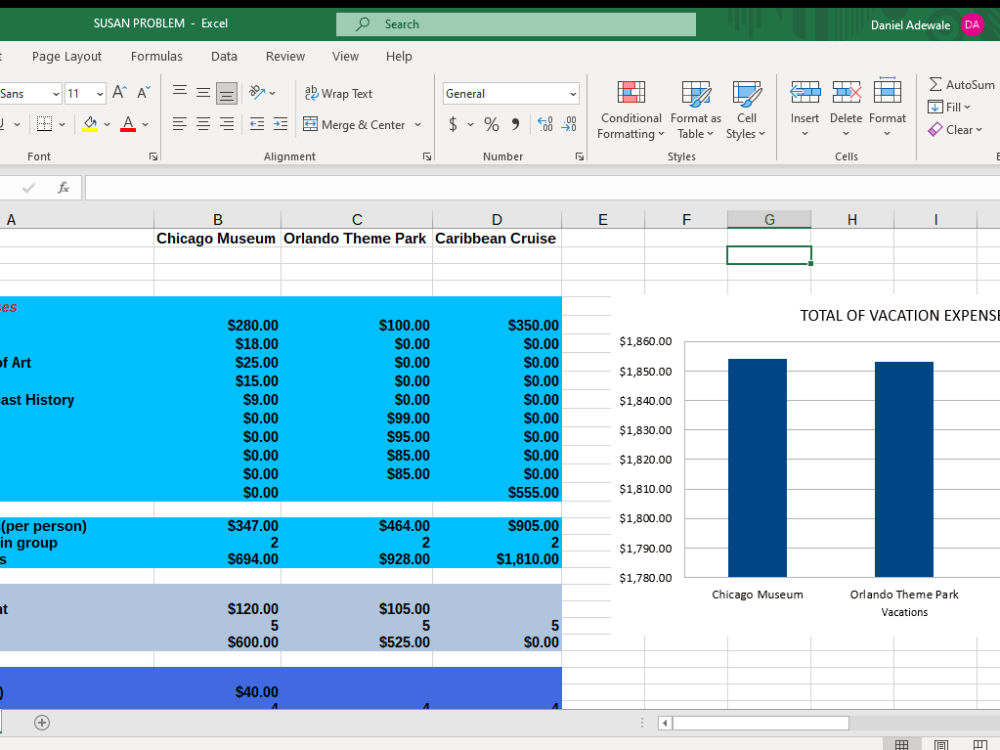Open the Help tab
The width and height of the screenshot is (1000, 750).
[399, 56]
